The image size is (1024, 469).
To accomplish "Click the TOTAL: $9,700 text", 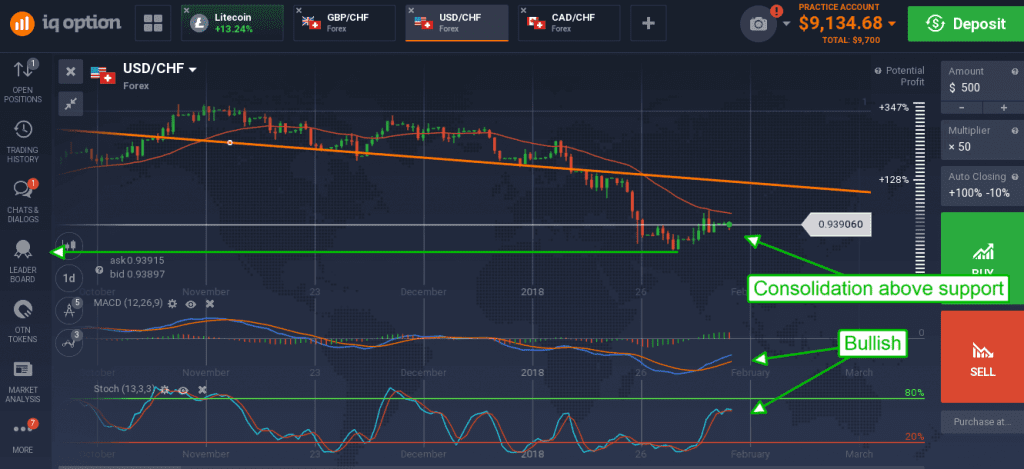I will click(x=852, y=40).
